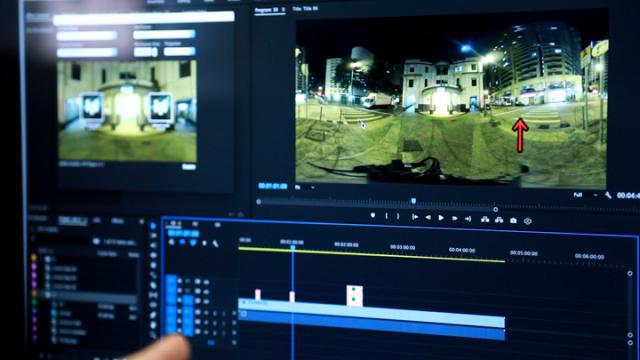
Task: Click the program monitor scrubber playhead
Action: [x=413, y=201]
